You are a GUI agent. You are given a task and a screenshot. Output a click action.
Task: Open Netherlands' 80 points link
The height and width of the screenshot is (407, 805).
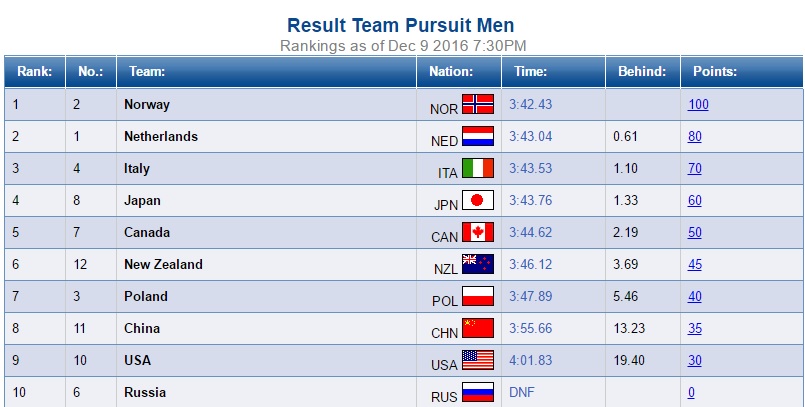[695, 137]
